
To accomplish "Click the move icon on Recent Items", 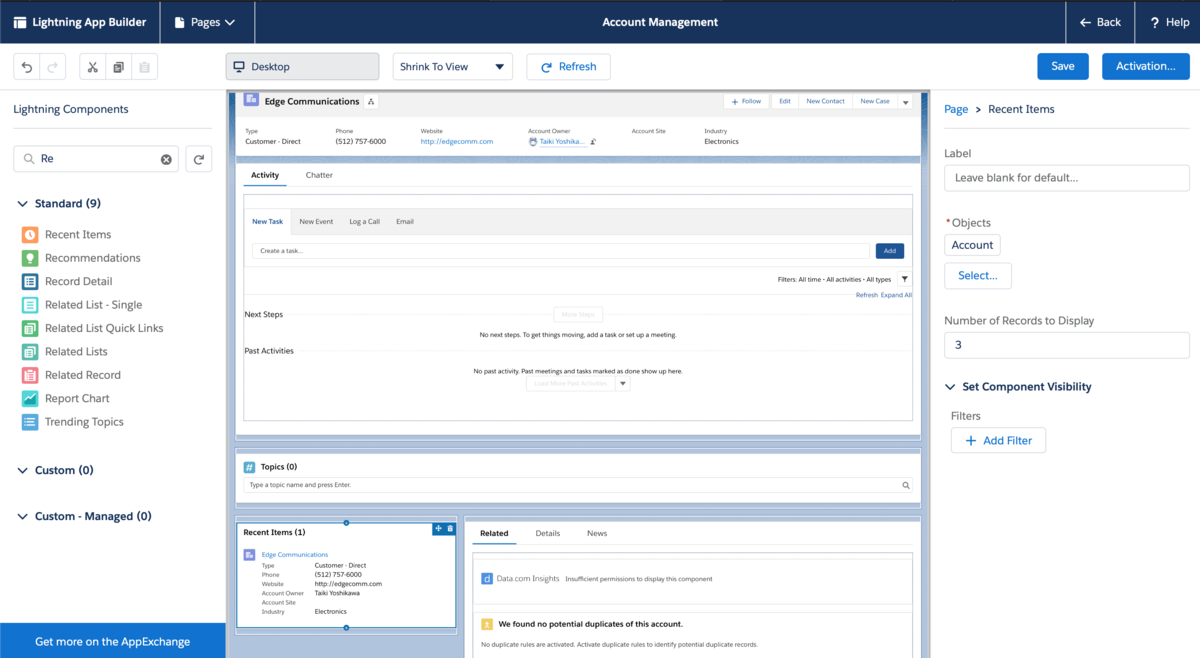I will pyautogui.click(x=438, y=528).
